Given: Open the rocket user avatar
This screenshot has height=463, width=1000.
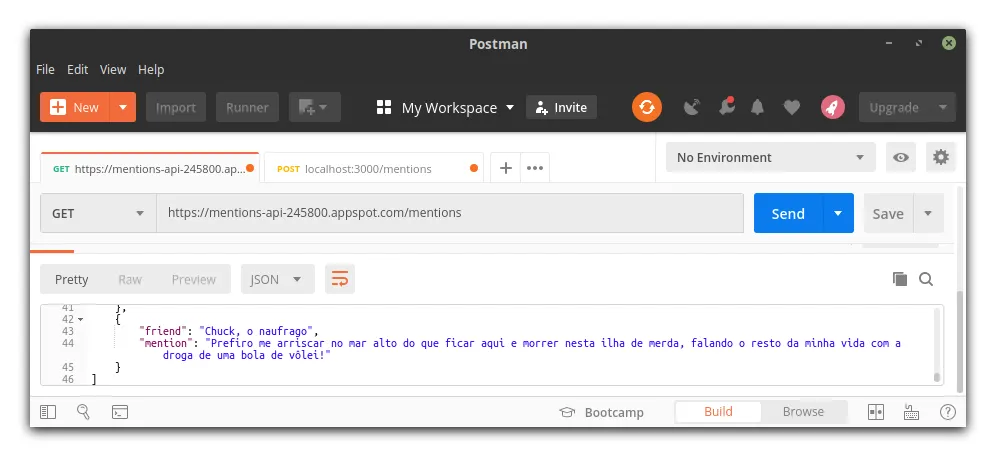Looking at the screenshot, I should click(x=832, y=107).
